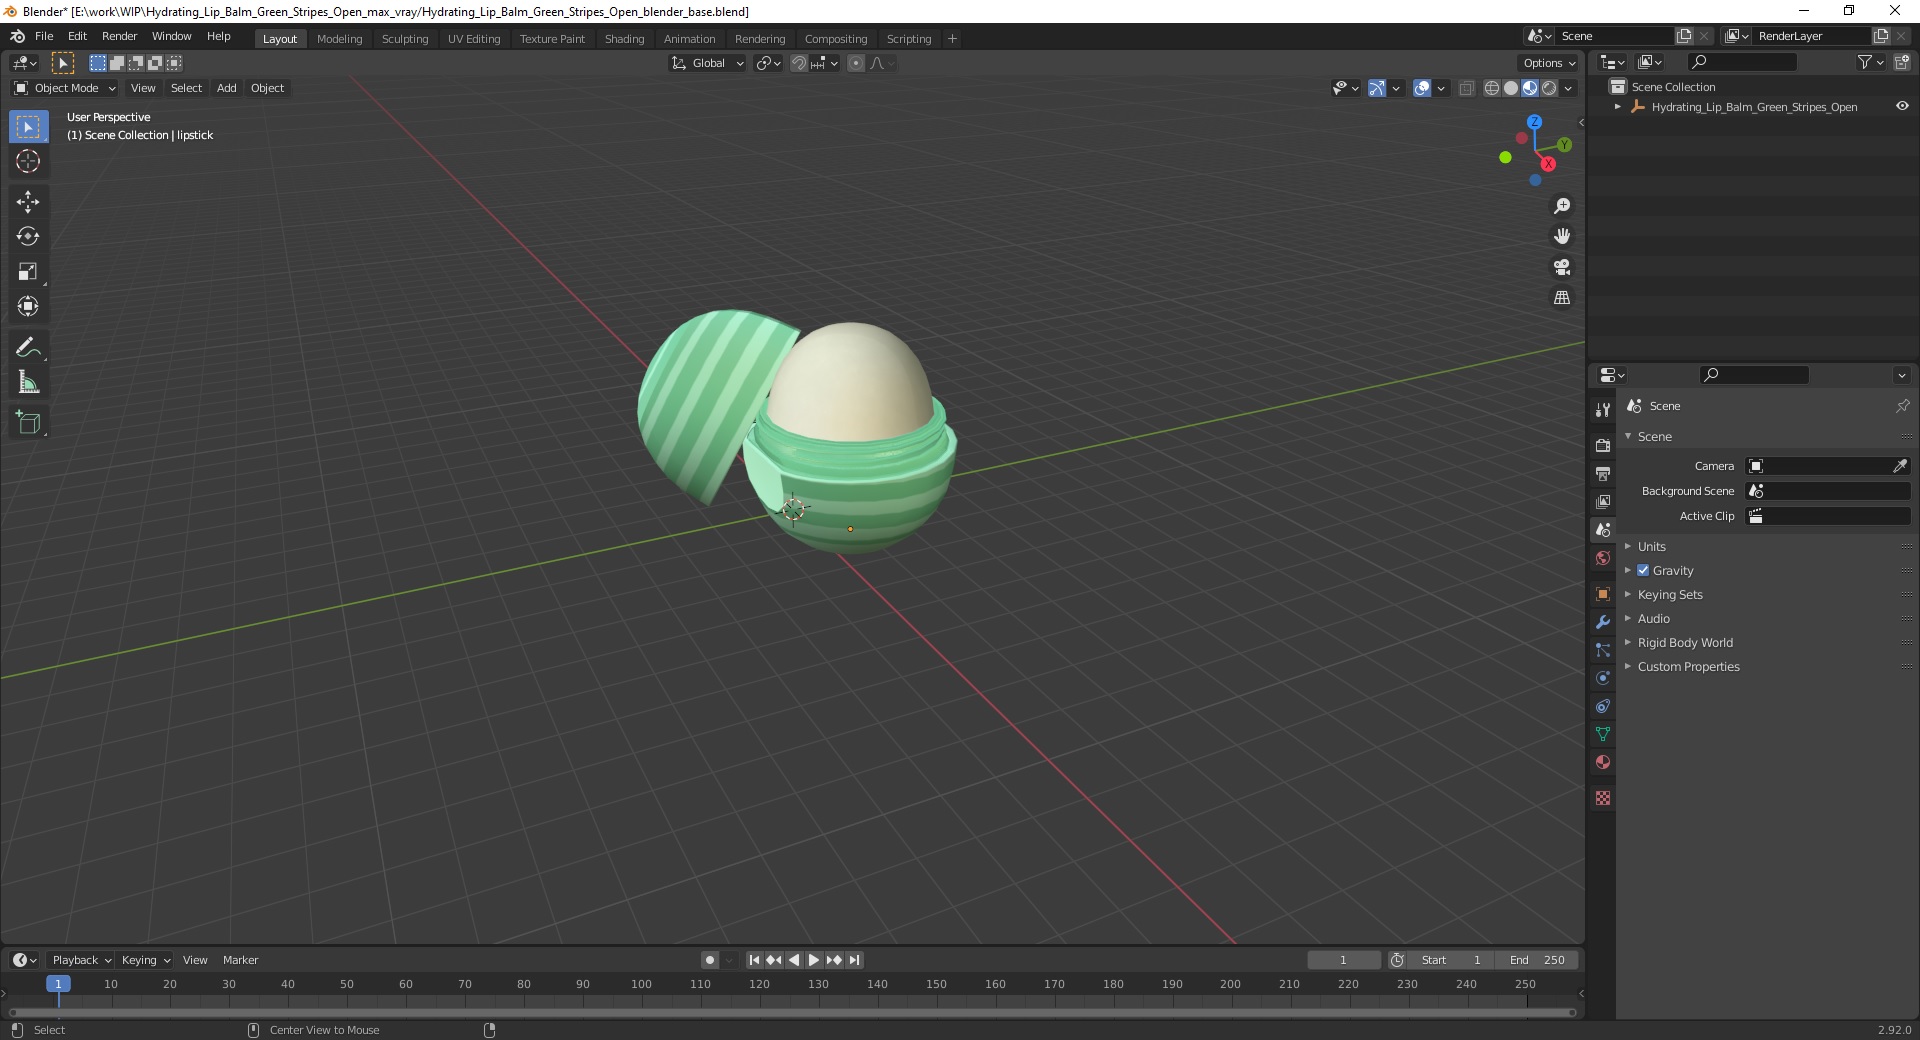This screenshot has height=1040, width=1920.
Task: Open the Options dropdown
Action: tap(1549, 63)
